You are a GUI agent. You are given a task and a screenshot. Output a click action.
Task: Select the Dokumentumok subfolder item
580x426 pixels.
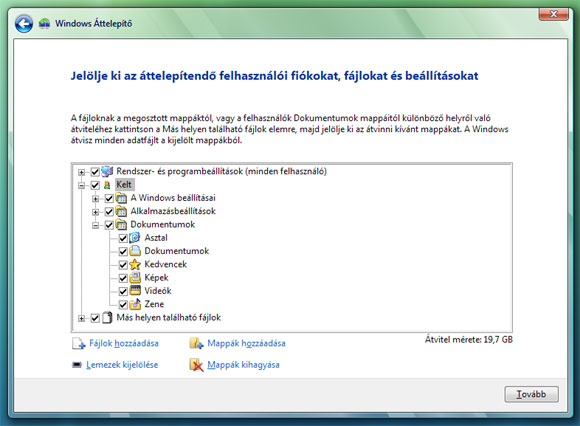pyautogui.click(x=176, y=251)
